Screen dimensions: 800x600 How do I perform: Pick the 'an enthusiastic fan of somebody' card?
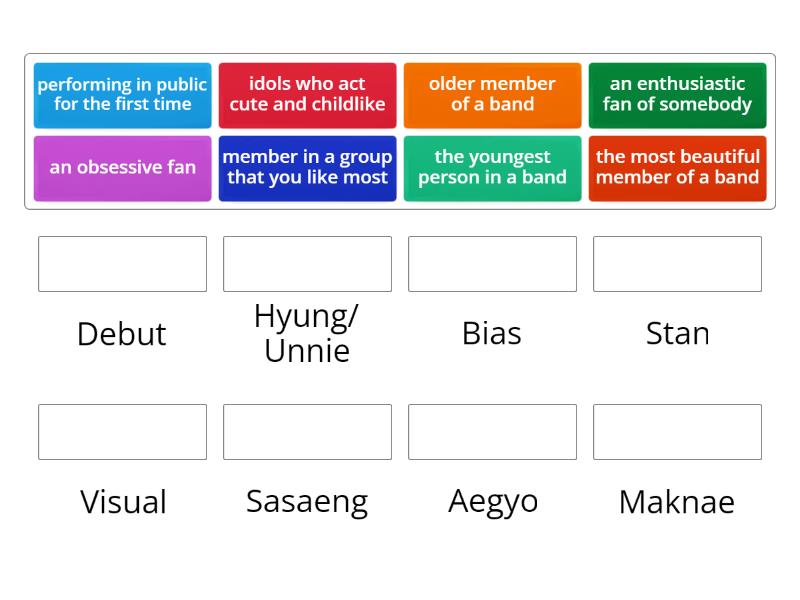pos(677,94)
